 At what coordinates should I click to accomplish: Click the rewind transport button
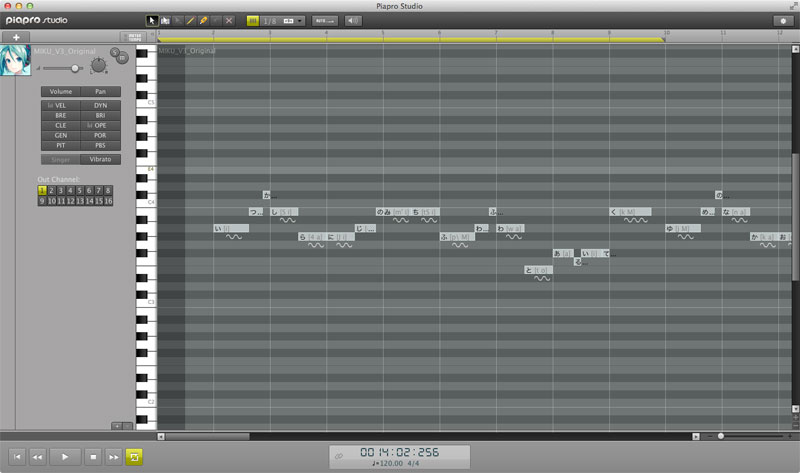pyautogui.click(x=37, y=457)
